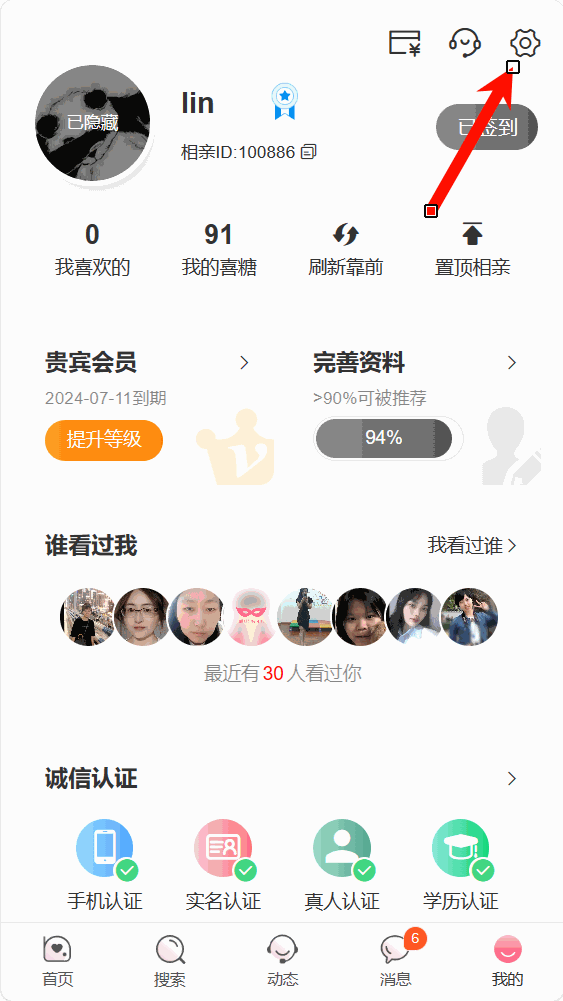Expand 完善资料 section chevron
The width and height of the screenshot is (563, 1001).
[512, 363]
